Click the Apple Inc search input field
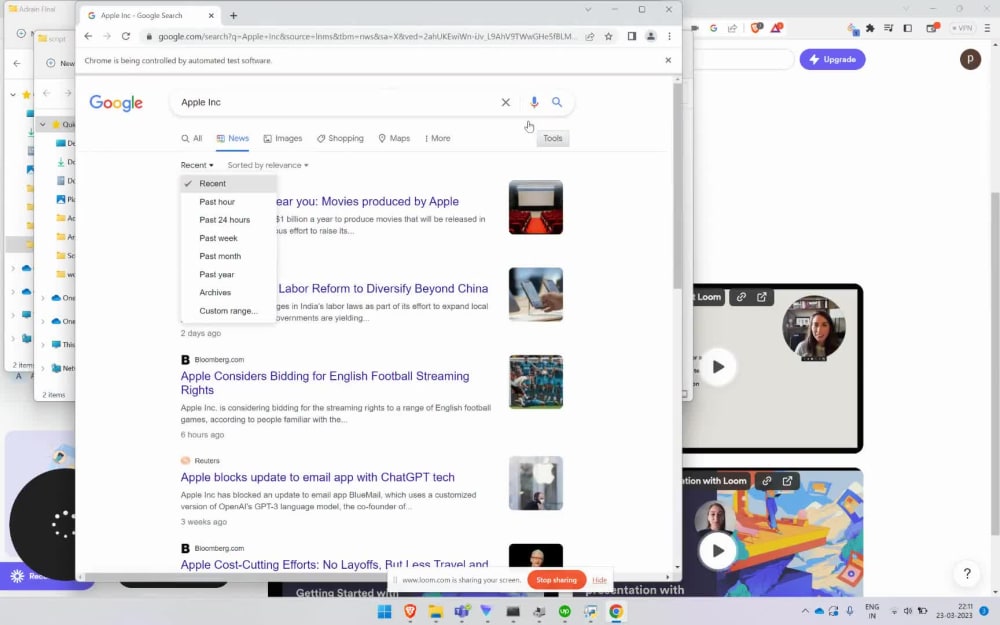 pos(338,102)
